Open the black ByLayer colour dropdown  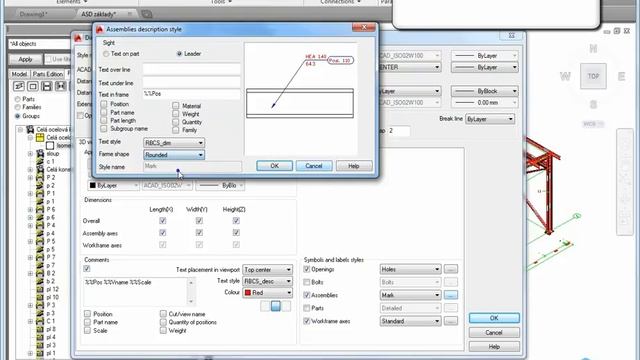[113, 185]
